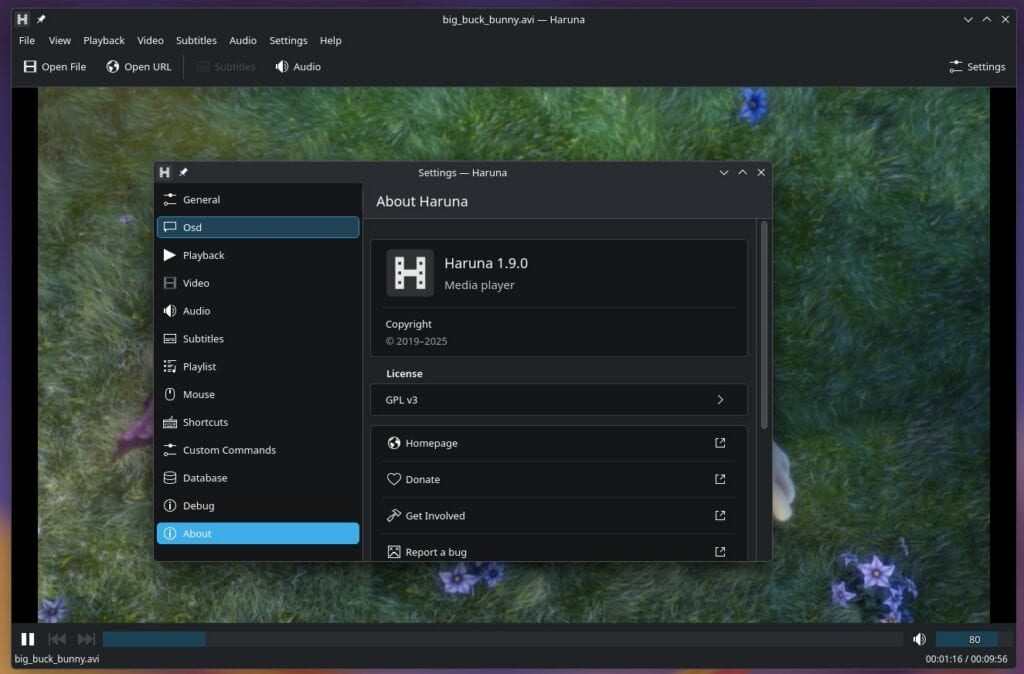Viewport: 1024px width, 674px height.
Task: Open Custom Commands settings page
Action: tap(258, 450)
